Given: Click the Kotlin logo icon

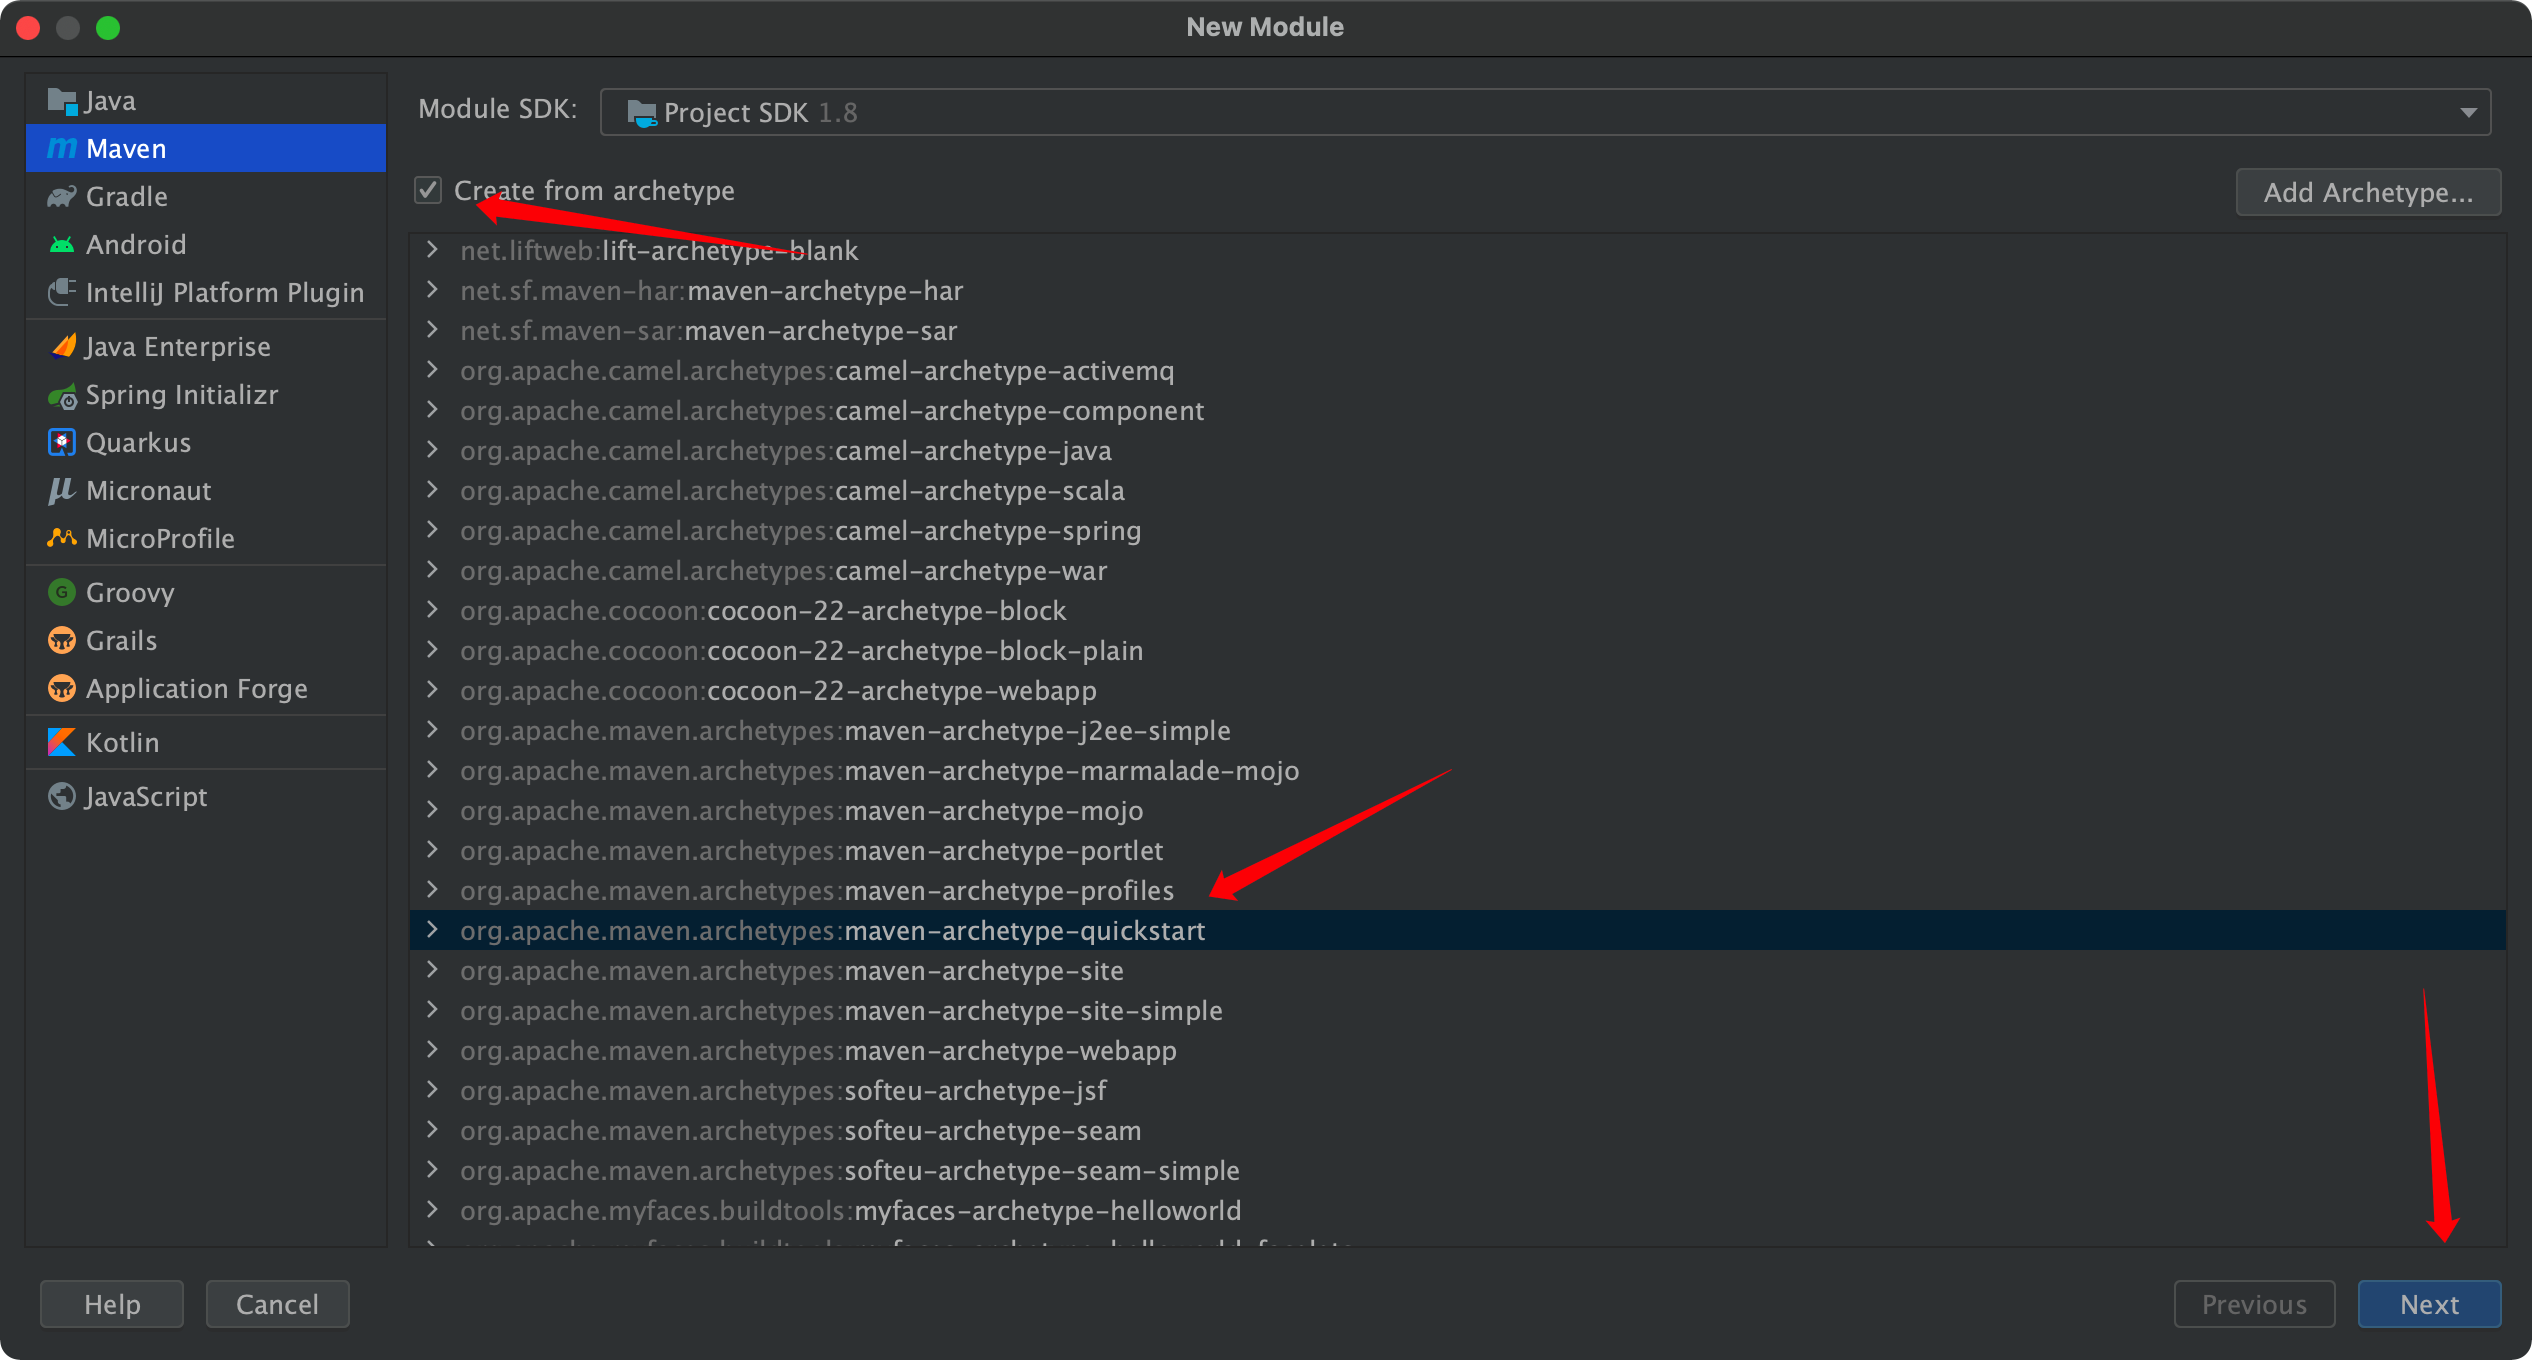Looking at the screenshot, I should (x=61, y=743).
